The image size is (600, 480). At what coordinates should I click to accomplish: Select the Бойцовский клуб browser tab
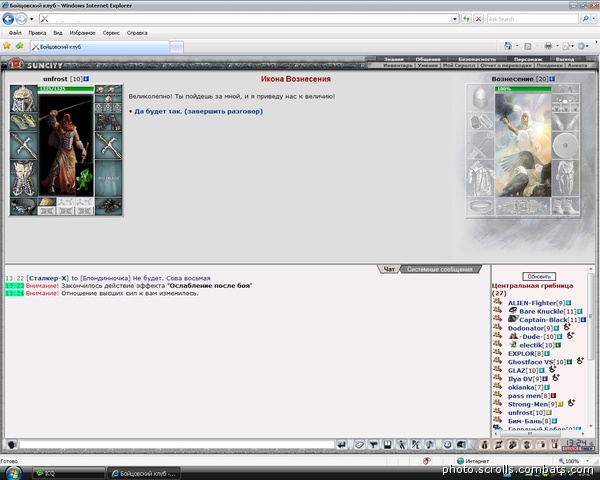coord(100,47)
